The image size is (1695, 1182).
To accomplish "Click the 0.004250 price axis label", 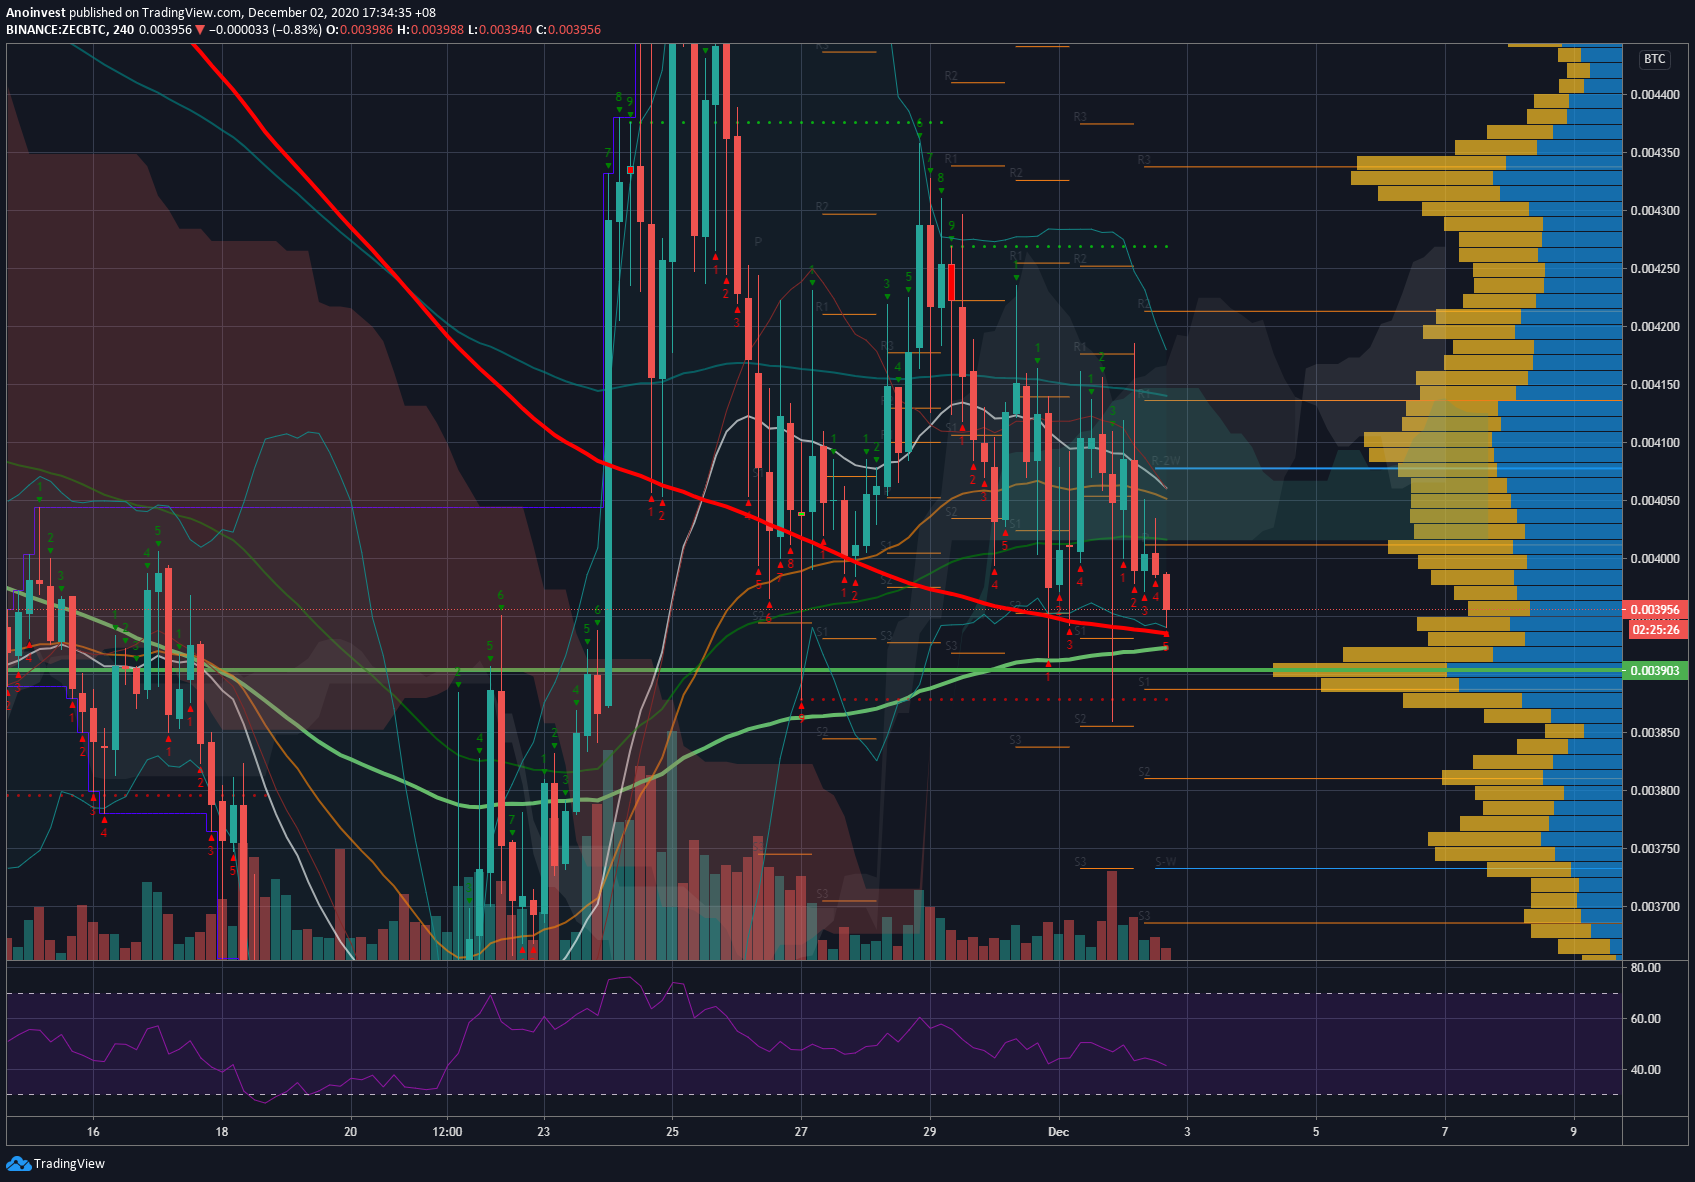I will tap(1655, 269).
